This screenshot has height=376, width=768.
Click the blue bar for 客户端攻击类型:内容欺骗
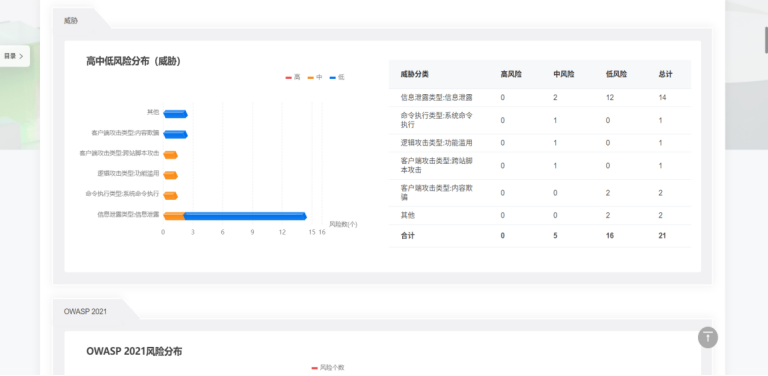point(175,134)
